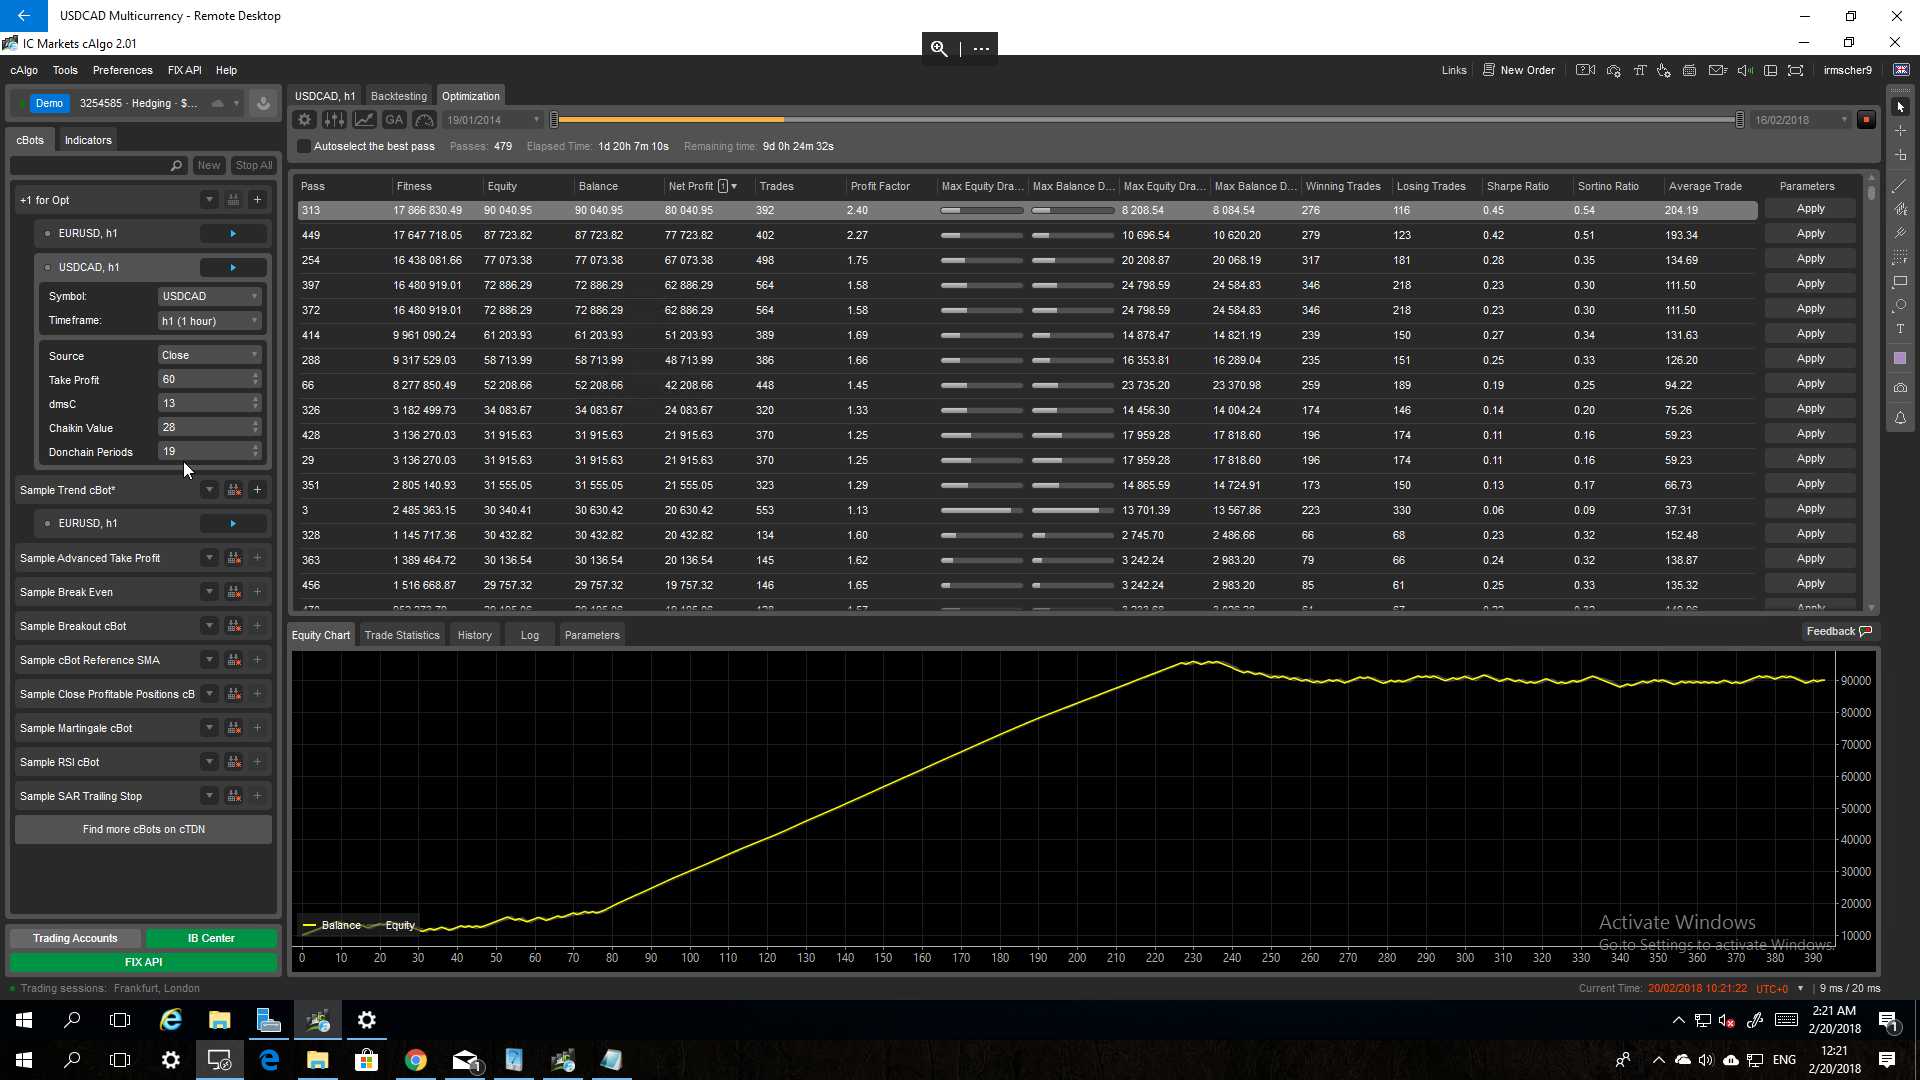Apply parameters for pass 449
Viewport: 1920px width, 1080px height.
[x=1810, y=234]
